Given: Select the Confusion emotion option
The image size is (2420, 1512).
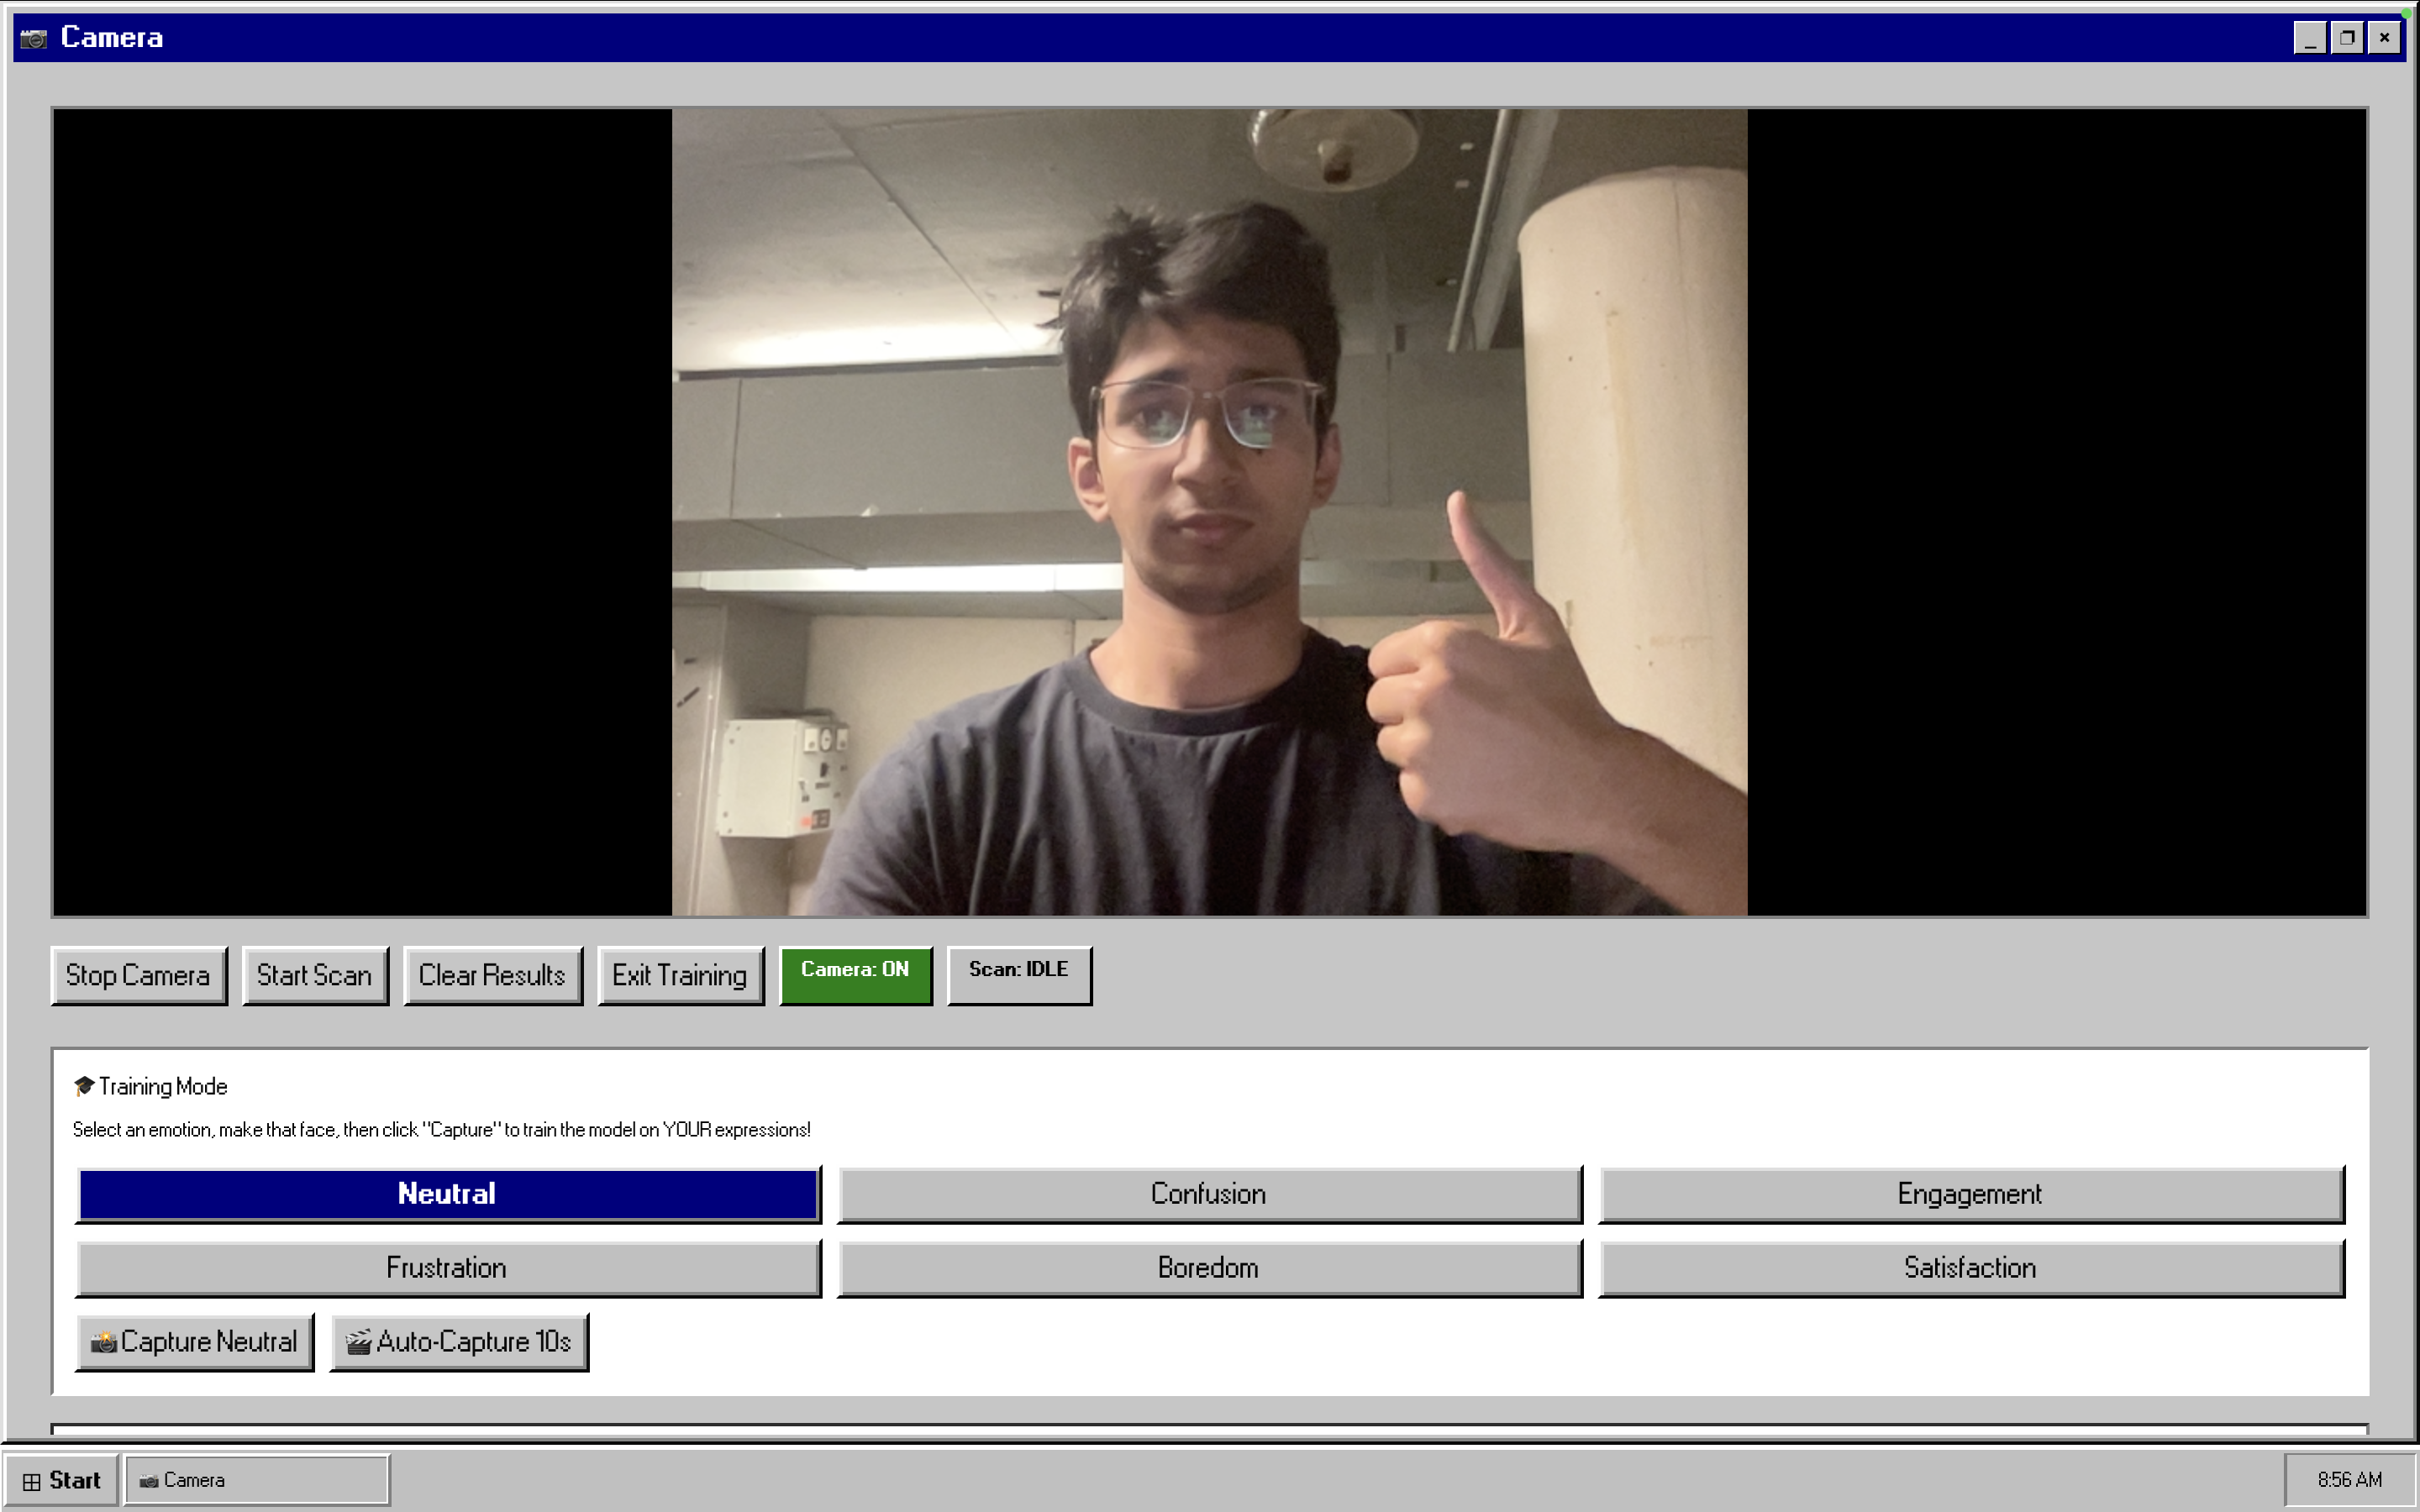Looking at the screenshot, I should (1209, 1194).
